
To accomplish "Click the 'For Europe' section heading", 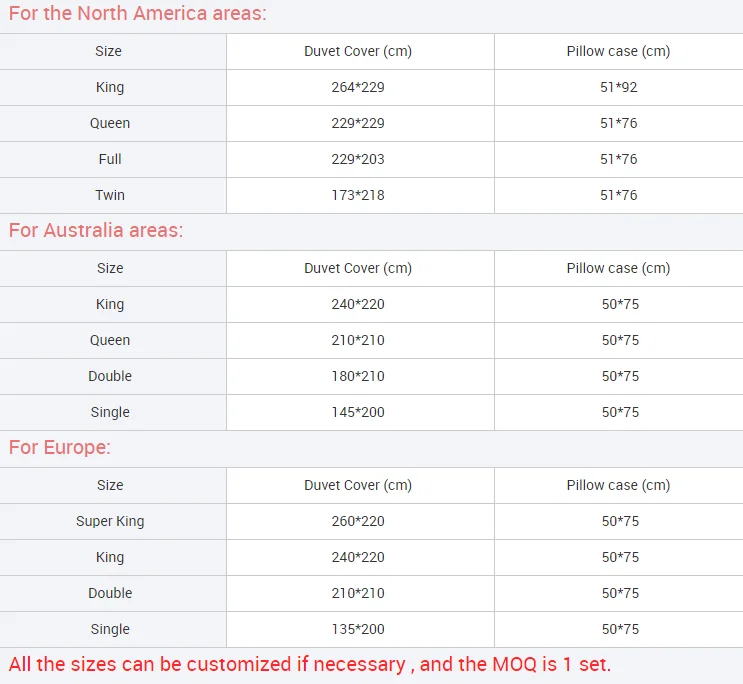I will point(59,447).
